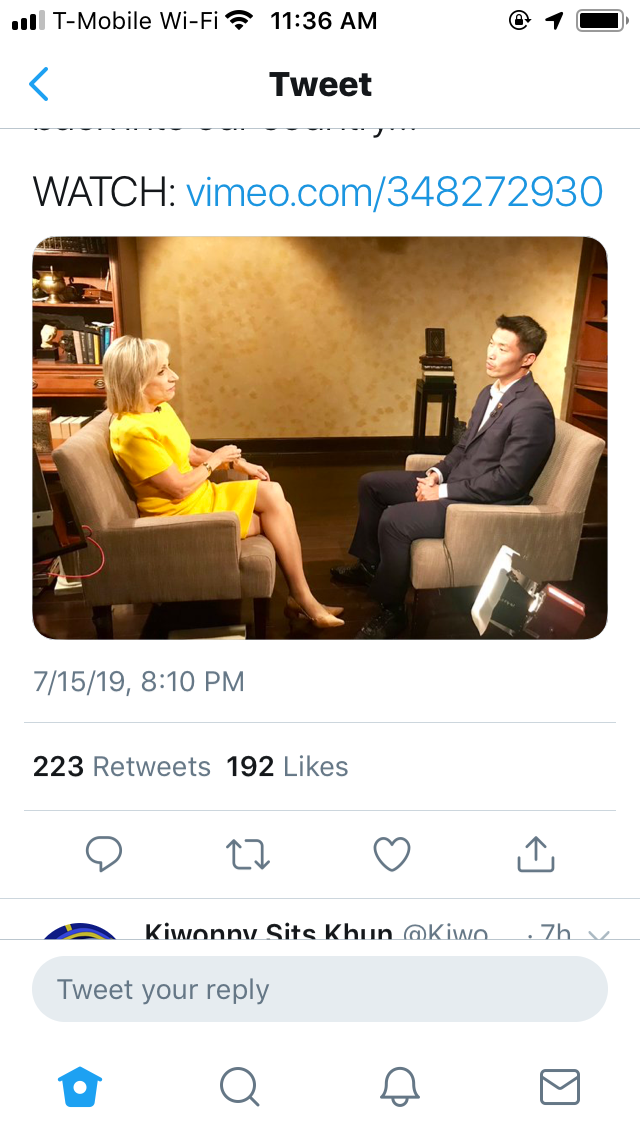Tap the back arrow
Viewport: 640px width, 1136px height.
tap(39, 85)
